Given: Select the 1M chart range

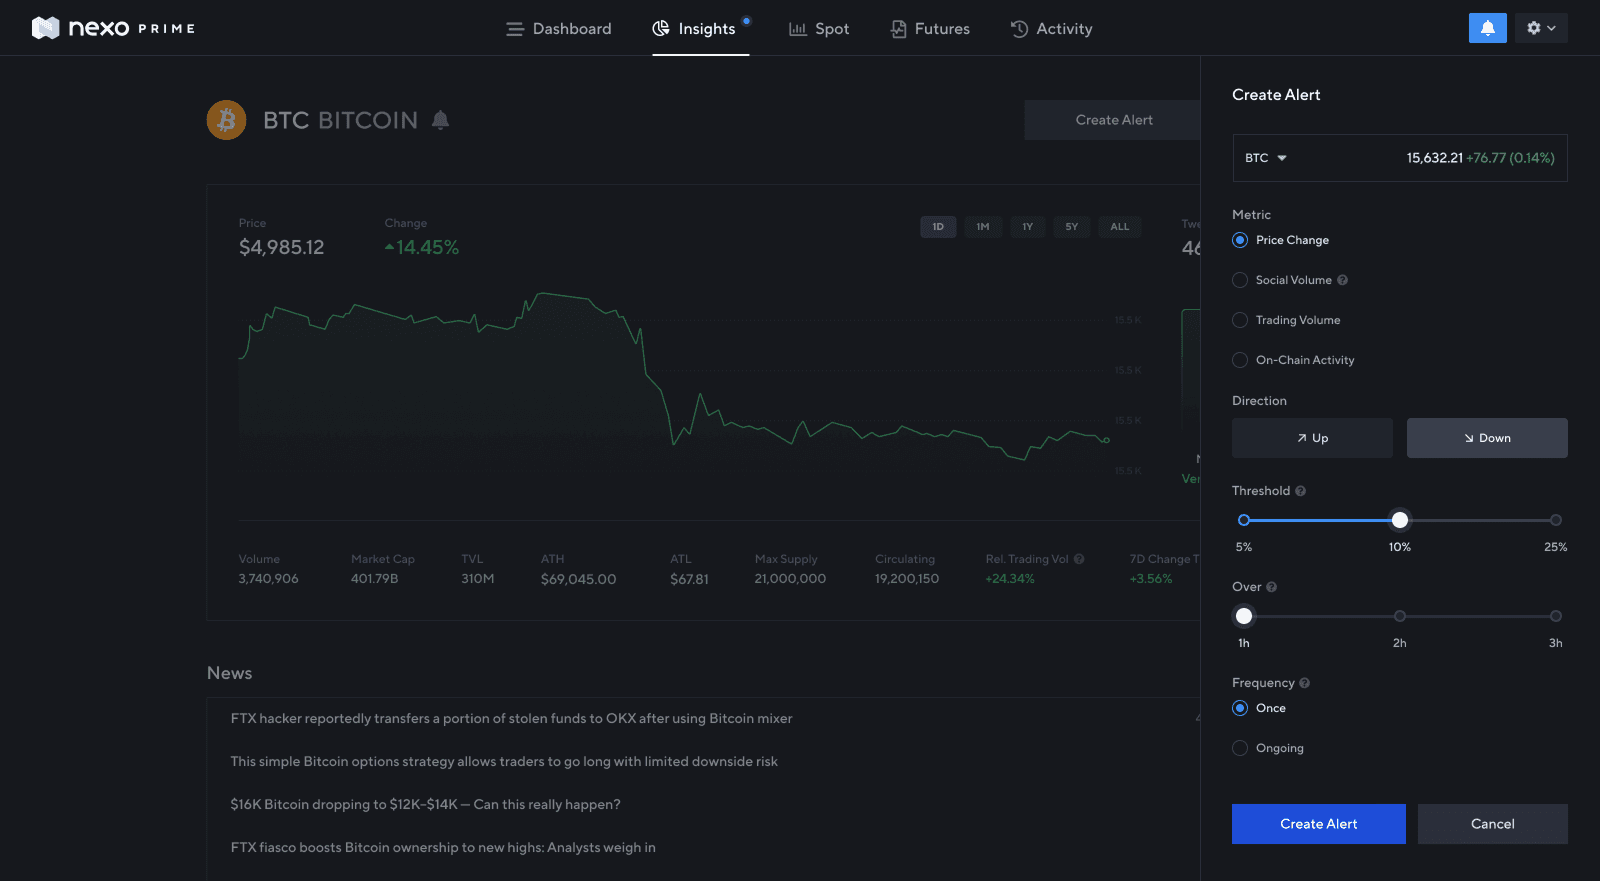Looking at the screenshot, I should coord(983,227).
